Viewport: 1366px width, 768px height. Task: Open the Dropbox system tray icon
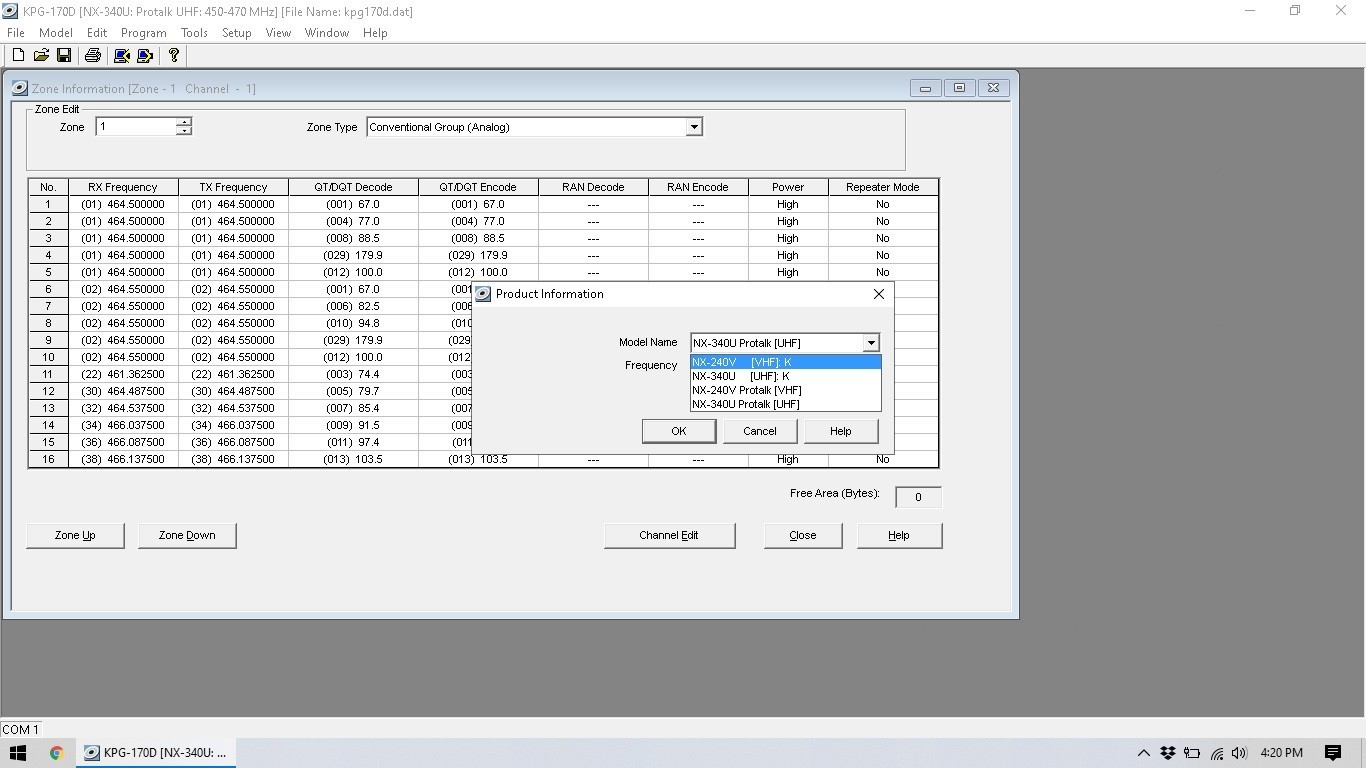1168,752
